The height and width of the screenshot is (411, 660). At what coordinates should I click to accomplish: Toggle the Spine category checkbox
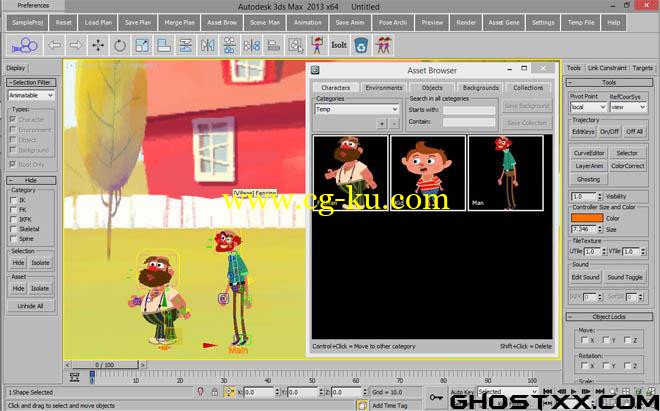coord(13,239)
